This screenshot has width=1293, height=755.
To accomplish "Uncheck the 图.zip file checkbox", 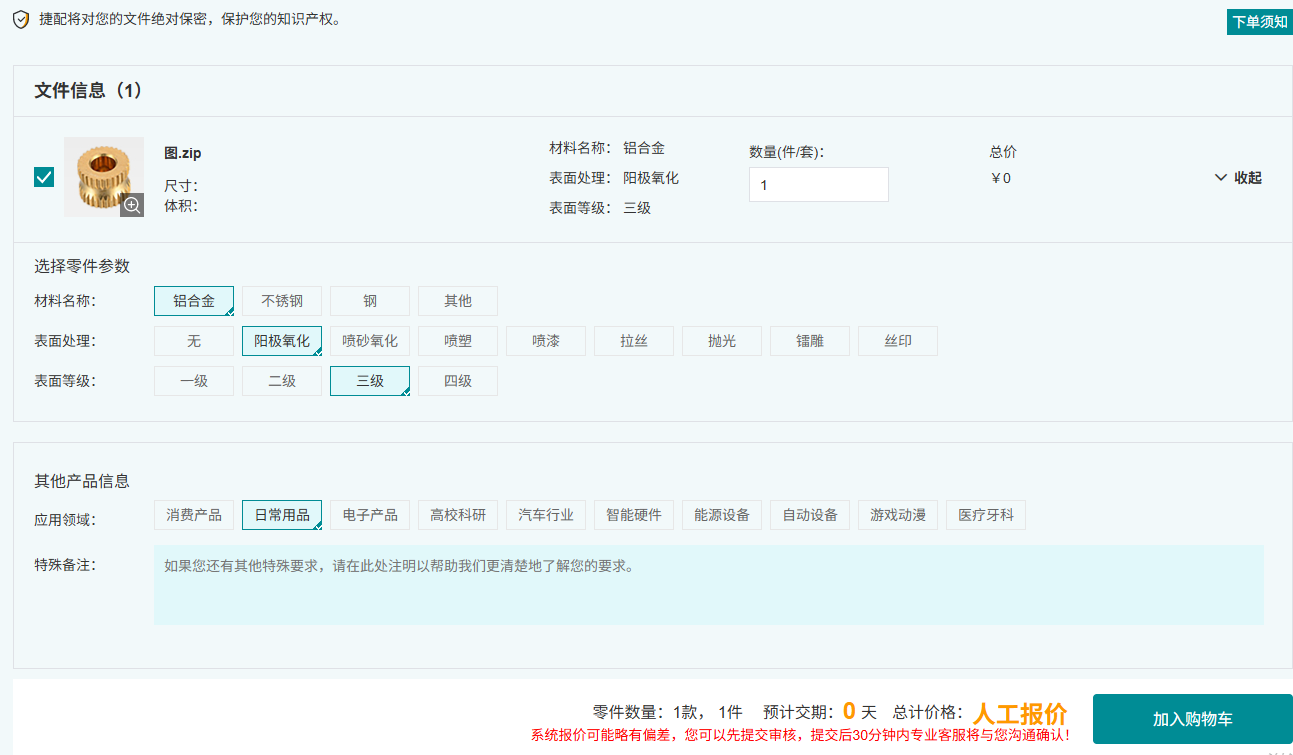I will coord(44,177).
